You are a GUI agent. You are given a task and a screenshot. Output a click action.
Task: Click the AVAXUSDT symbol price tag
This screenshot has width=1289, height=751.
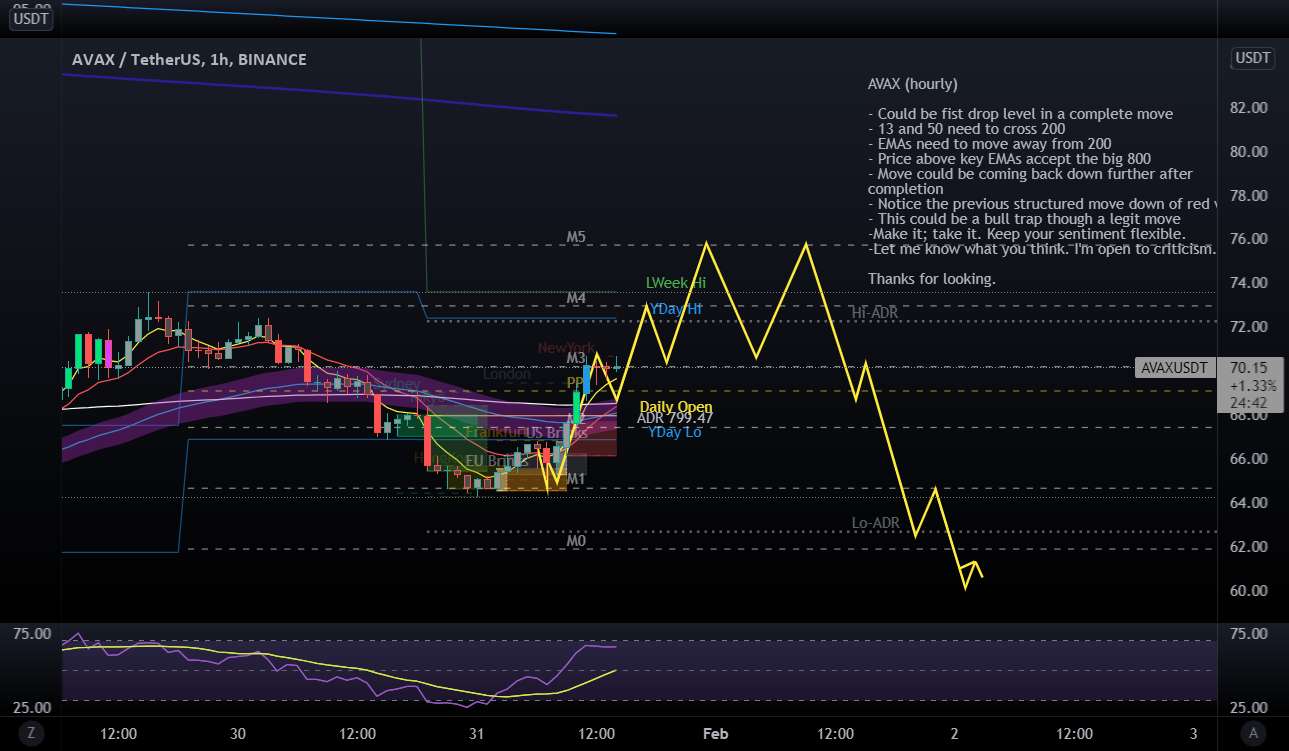1176,368
